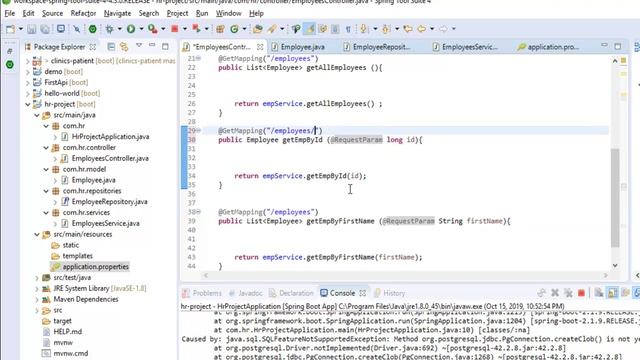Click the Search flashlight icon
Viewport: 640px width, 360px height.
point(272,29)
